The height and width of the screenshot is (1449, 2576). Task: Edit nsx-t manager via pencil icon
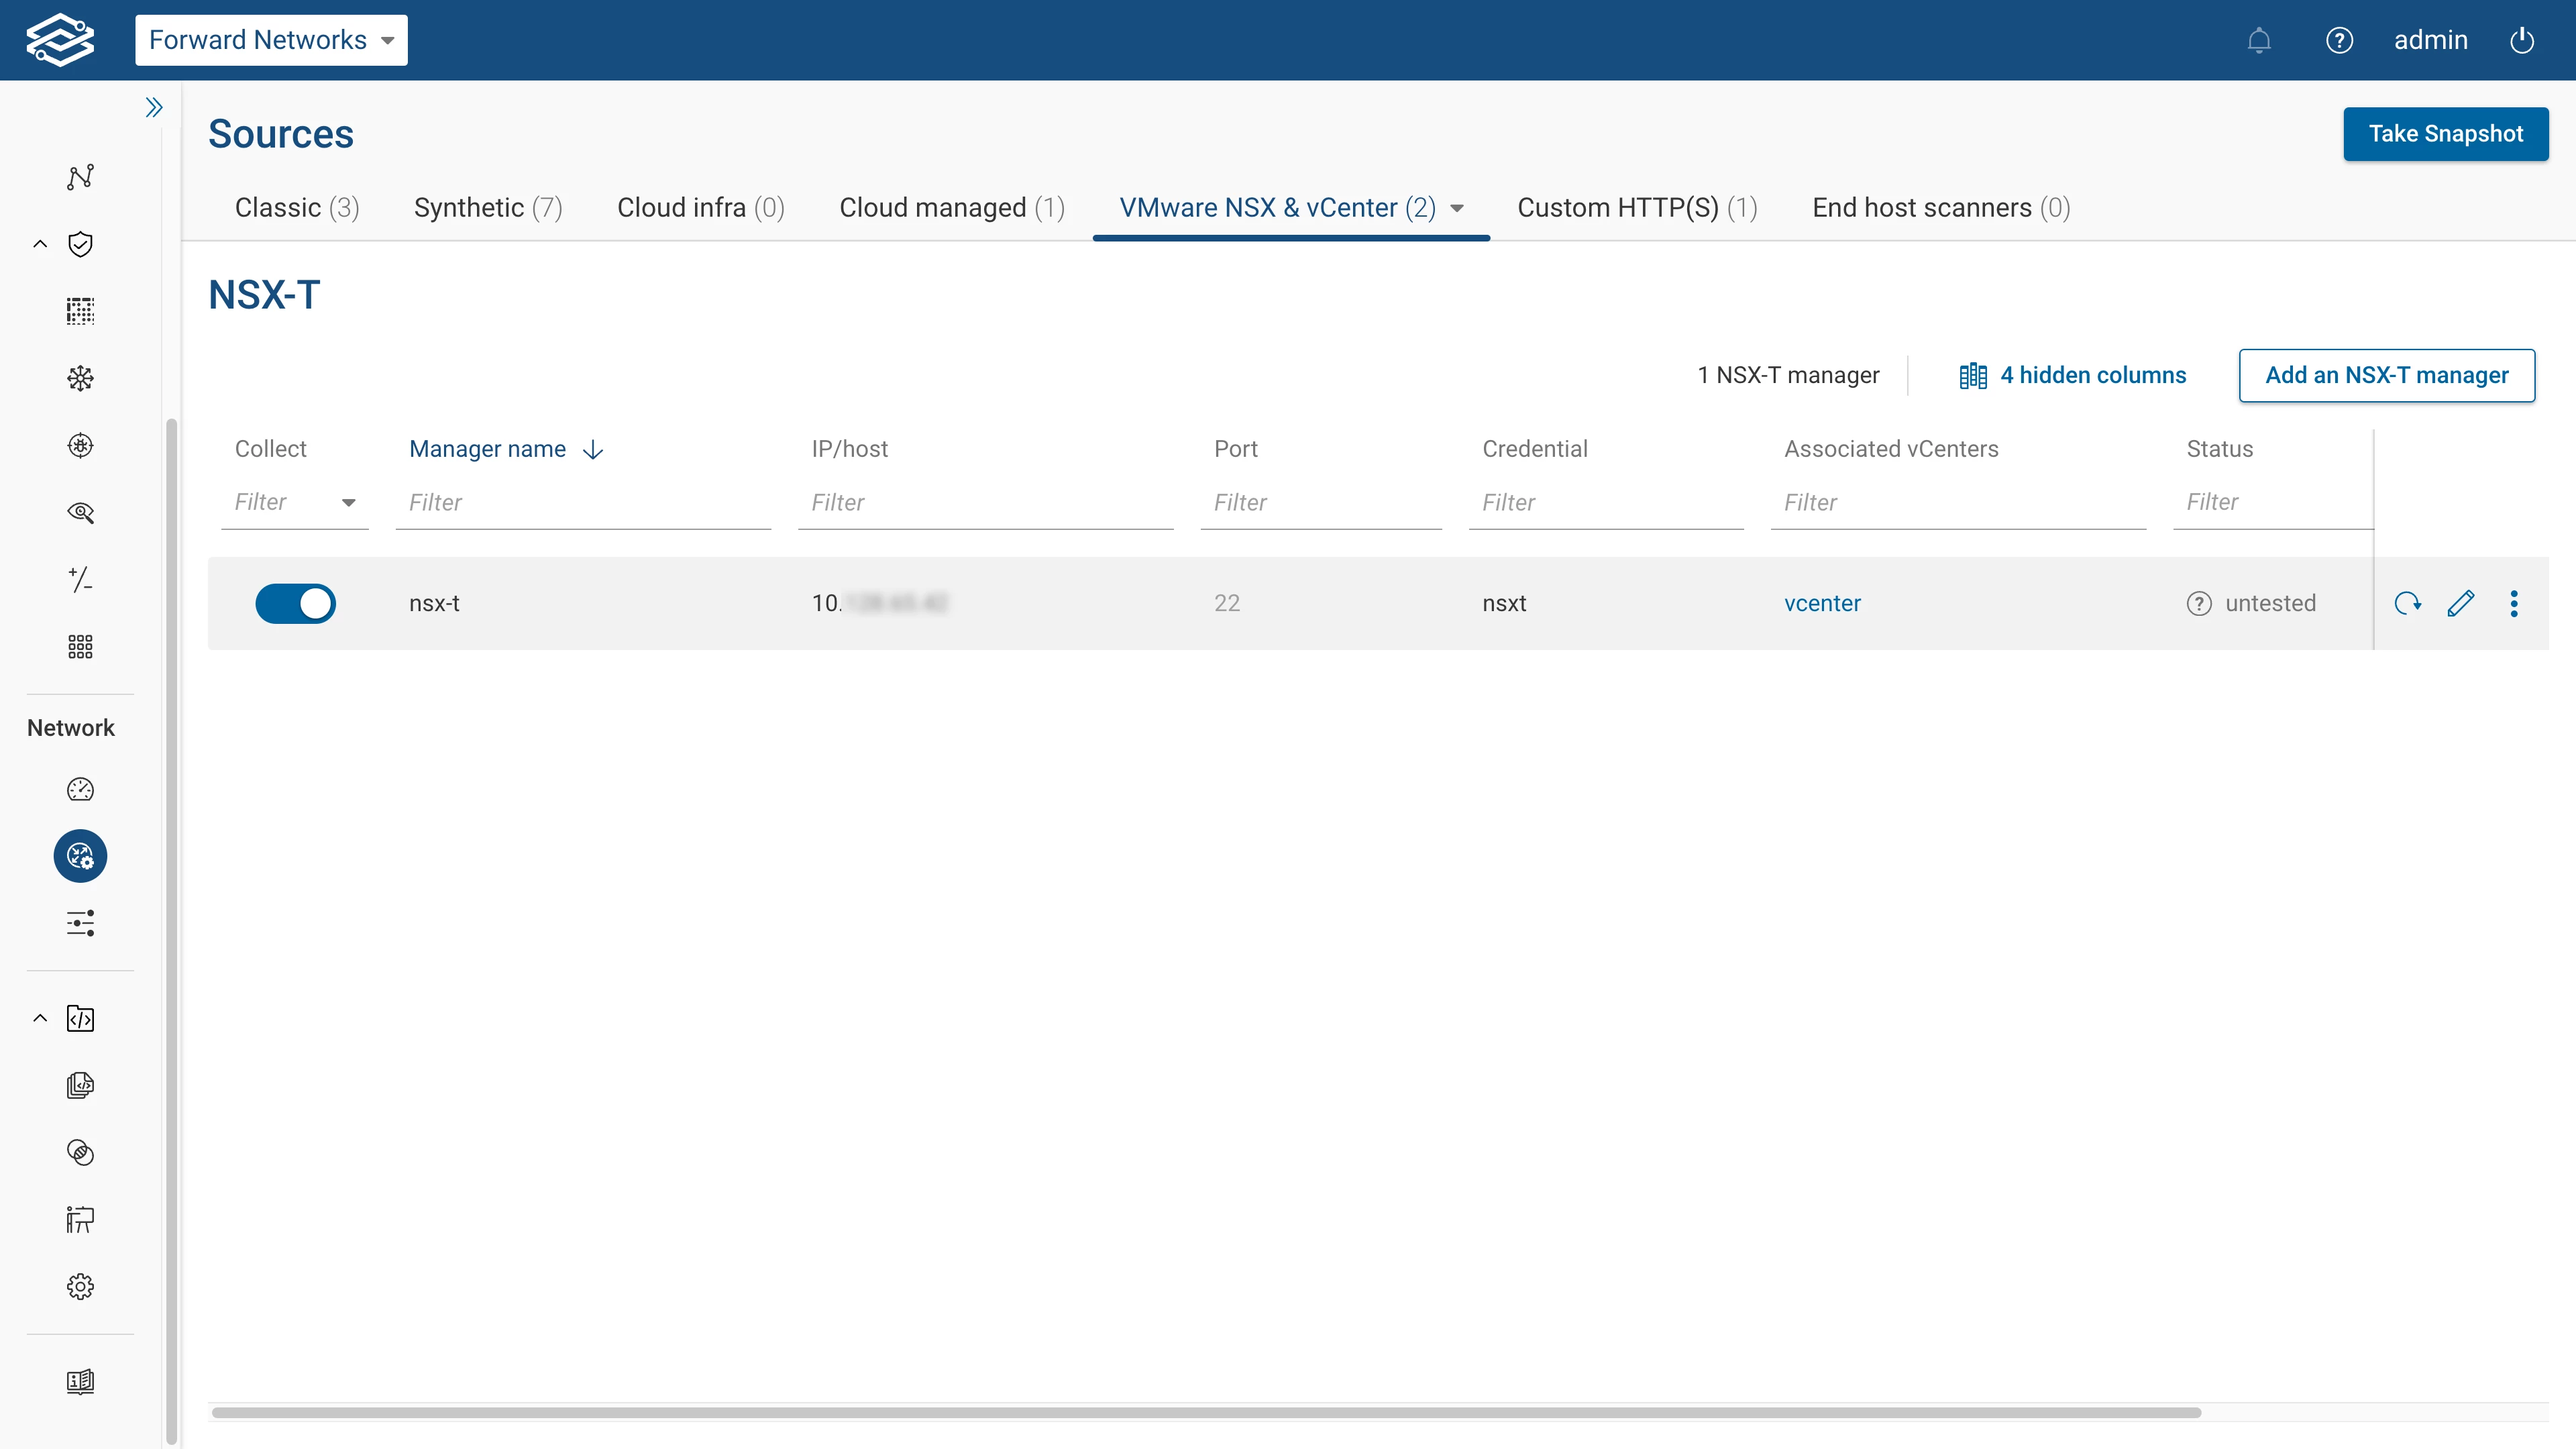coord(2461,603)
